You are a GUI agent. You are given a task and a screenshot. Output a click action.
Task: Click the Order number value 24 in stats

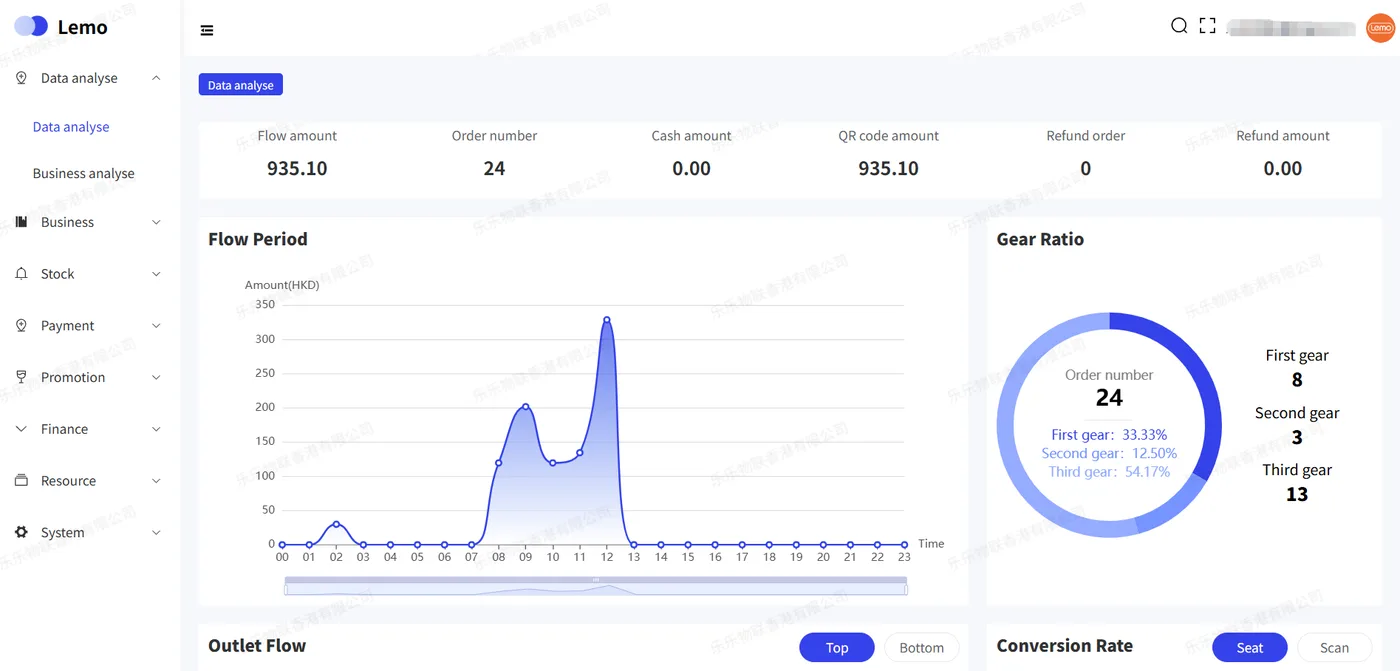(x=494, y=168)
